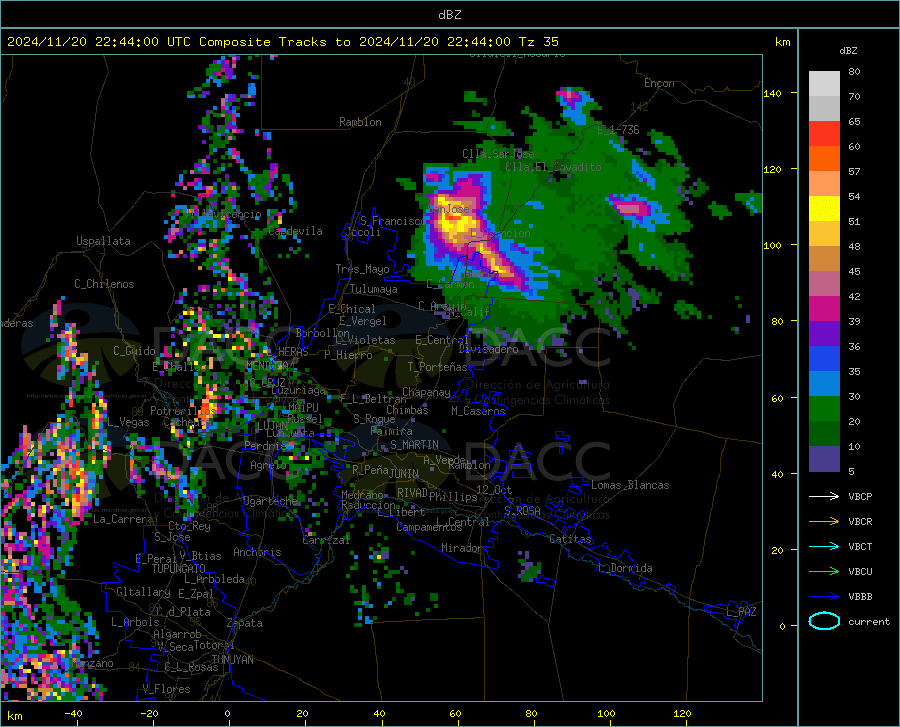
Task: Click the 'dBZ' label above the legend
Action: (848, 50)
